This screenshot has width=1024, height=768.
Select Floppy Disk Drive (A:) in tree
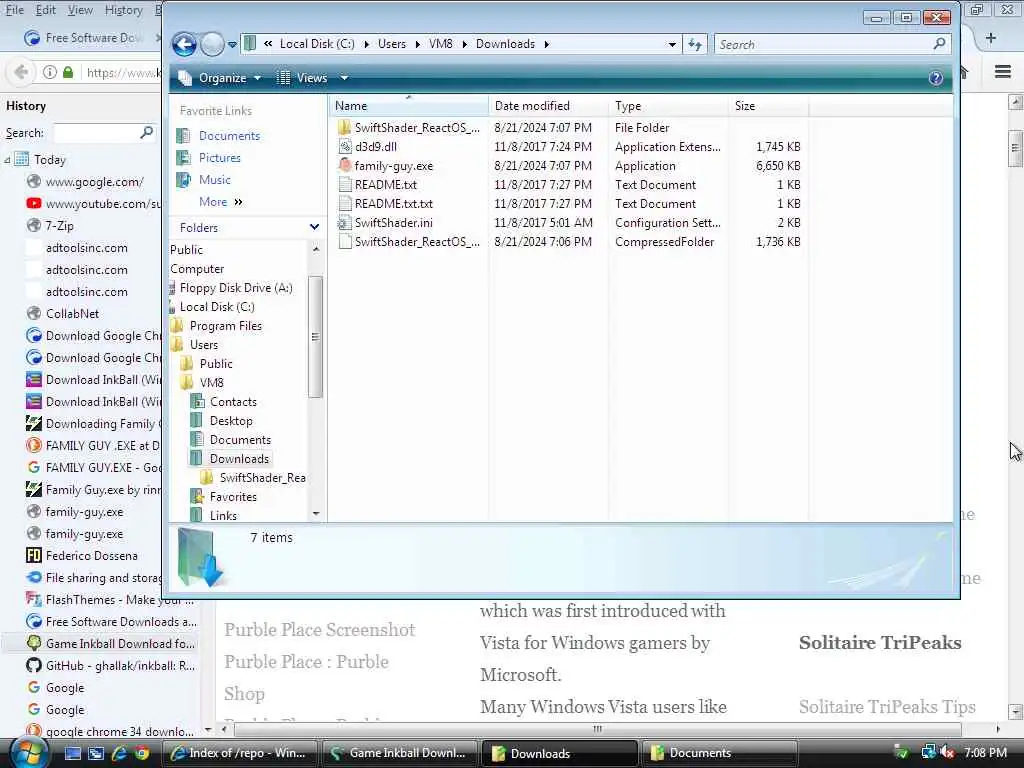click(236, 288)
